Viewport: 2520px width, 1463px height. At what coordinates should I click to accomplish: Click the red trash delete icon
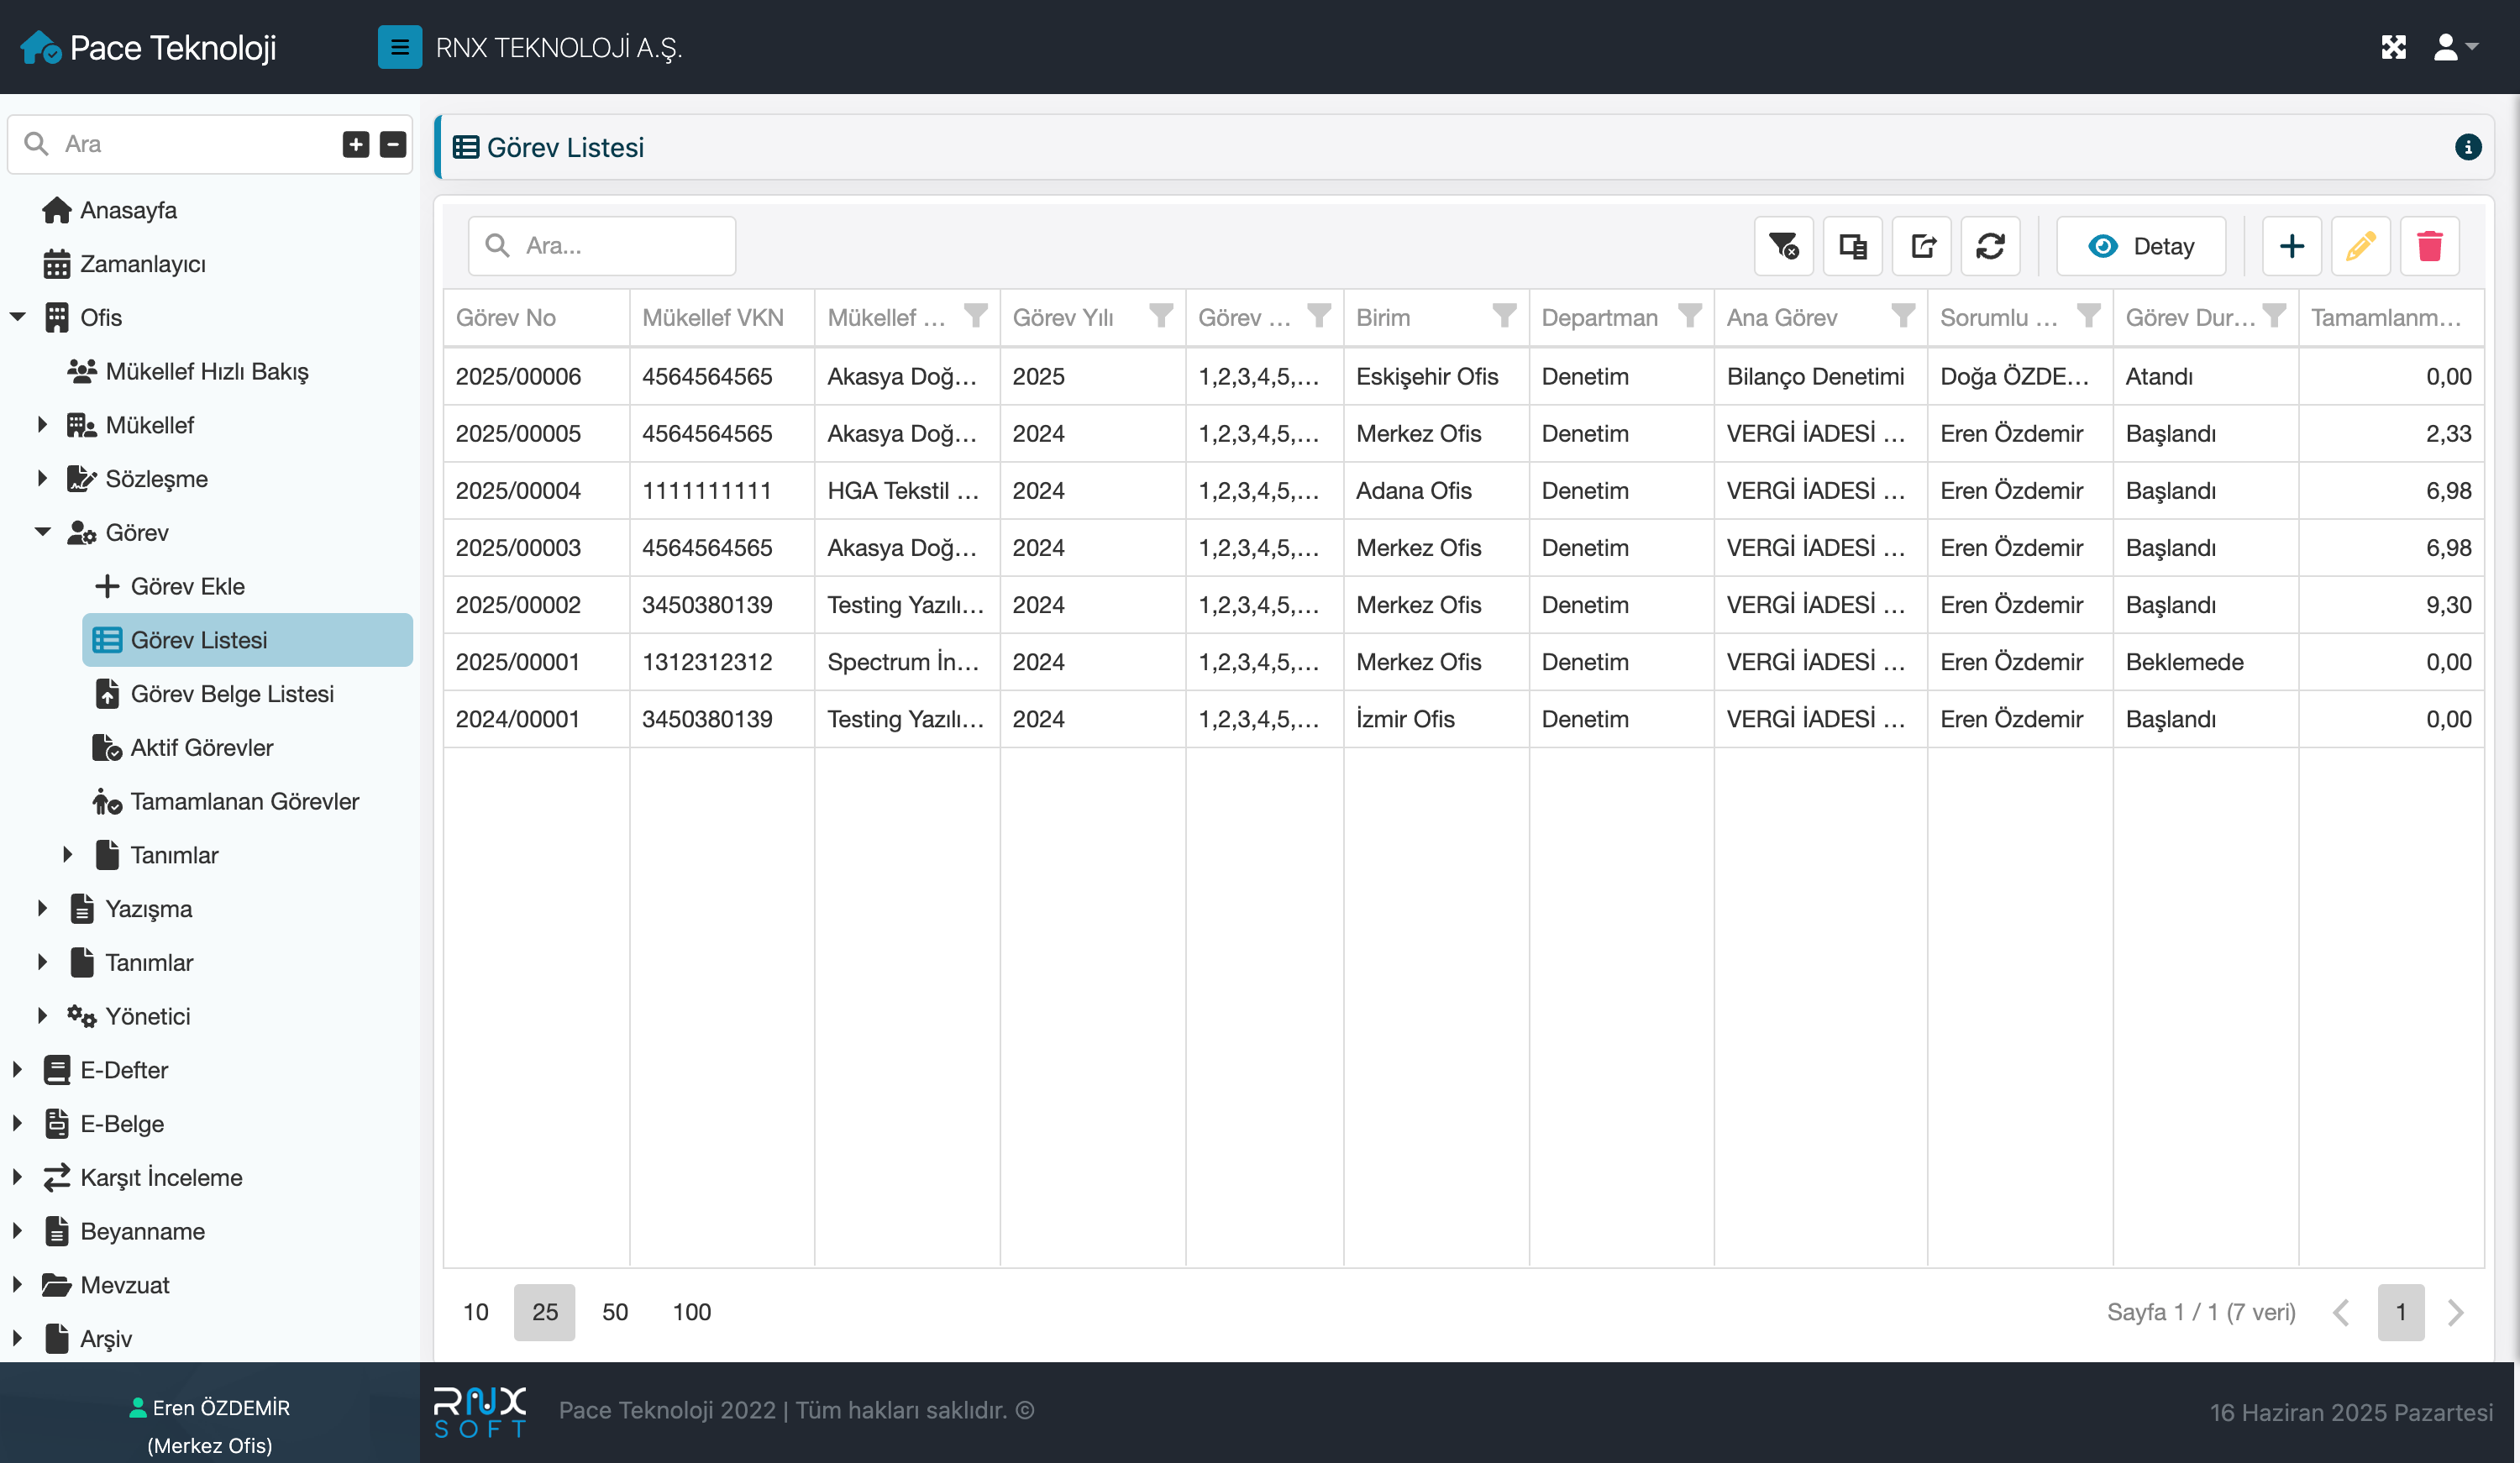[2429, 246]
